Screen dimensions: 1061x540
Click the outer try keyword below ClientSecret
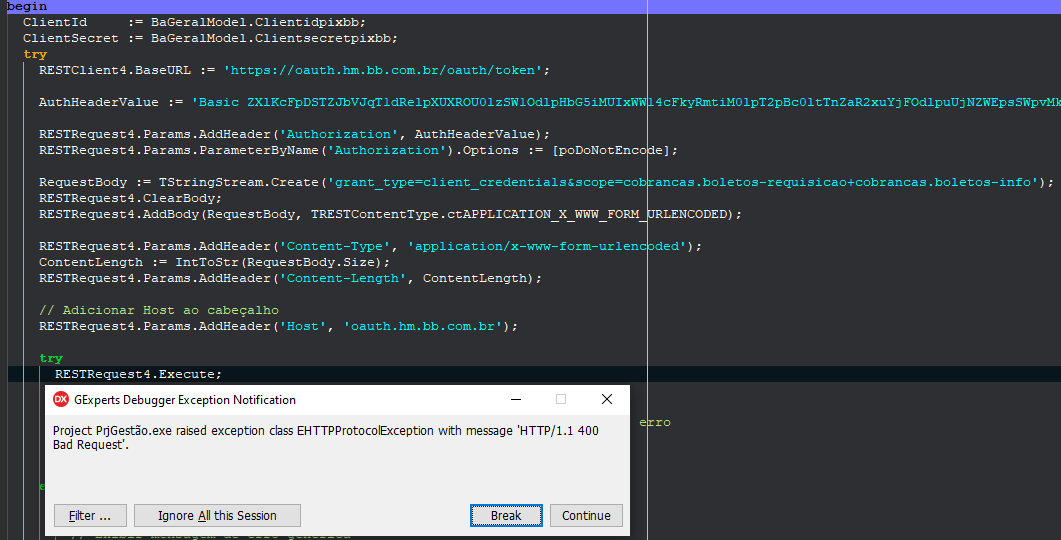click(x=35, y=54)
